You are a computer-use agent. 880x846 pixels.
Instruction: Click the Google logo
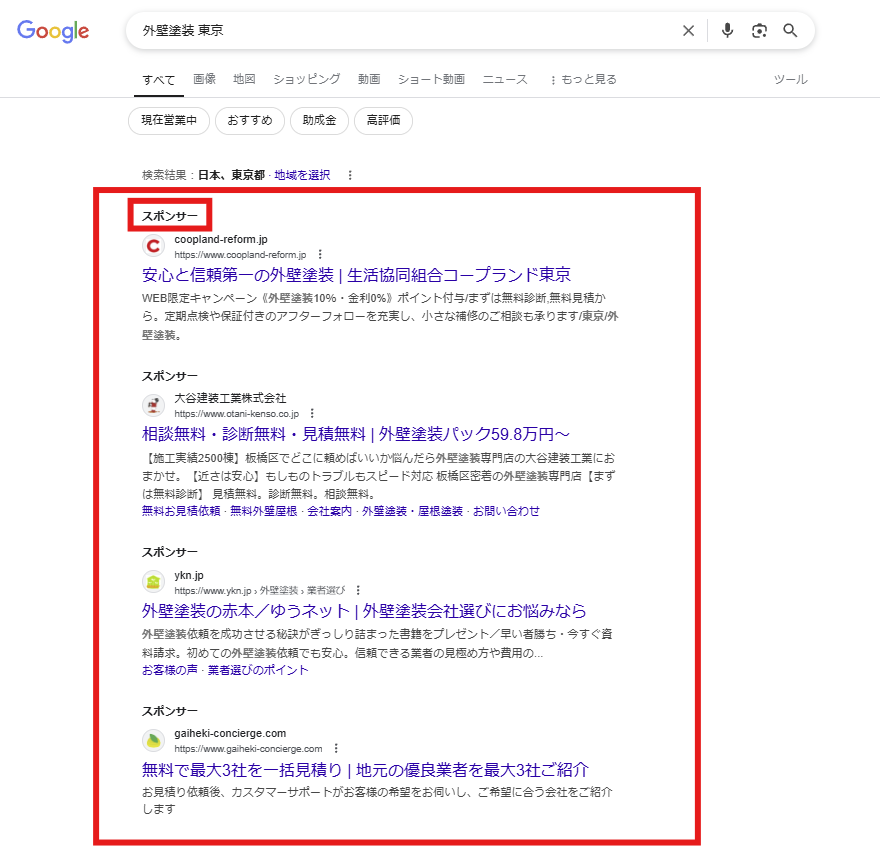(52, 31)
